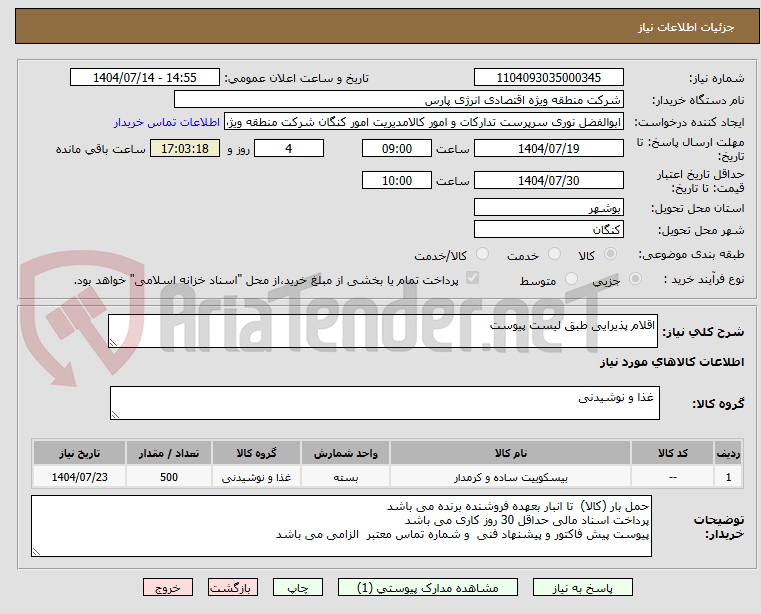This screenshot has height=614, width=761.
Task: Click the شماره نیاز field 1104093035000345
Action: 548,78
